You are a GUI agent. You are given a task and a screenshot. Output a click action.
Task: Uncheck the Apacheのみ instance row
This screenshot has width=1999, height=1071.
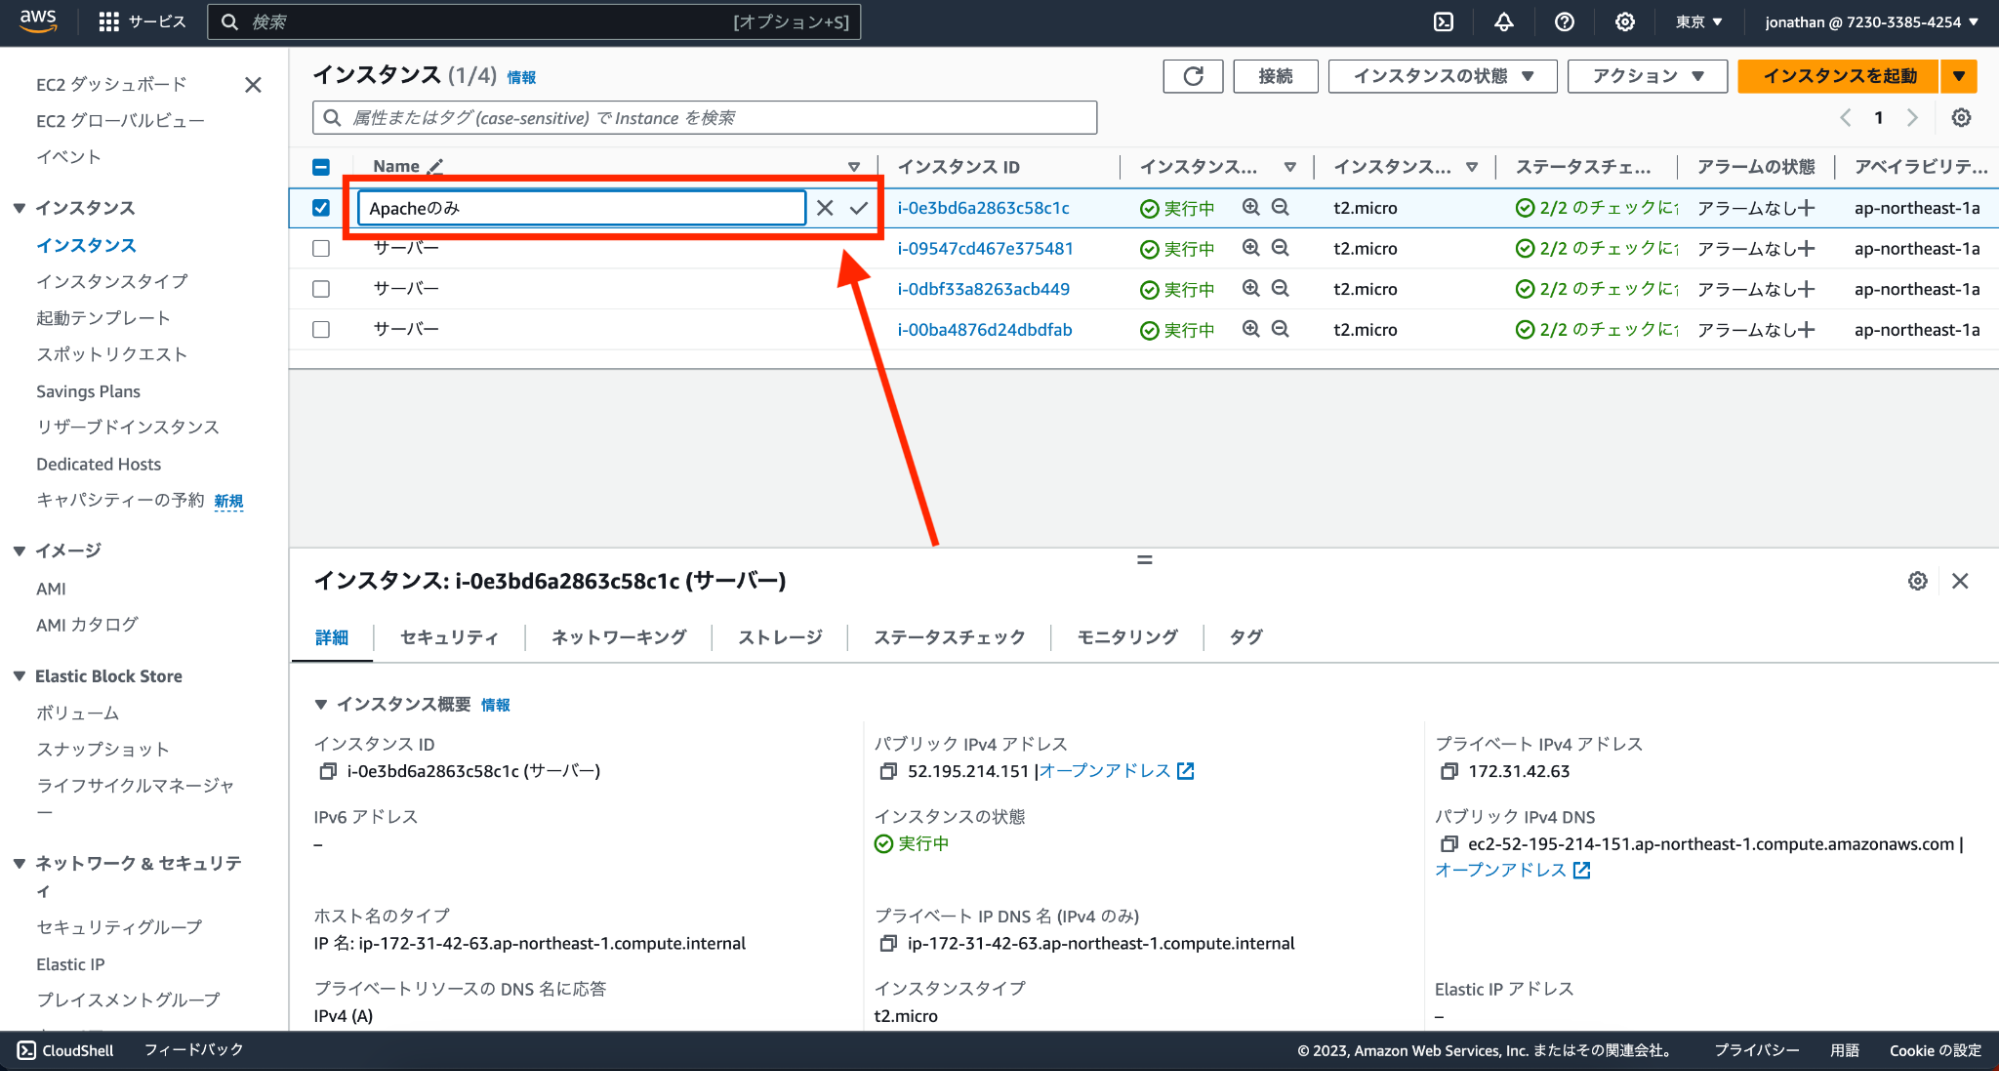click(321, 208)
